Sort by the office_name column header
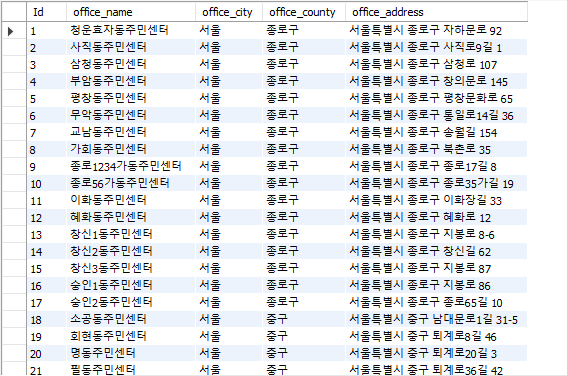The width and height of the screenshot is (567, 376). point(131,12)
